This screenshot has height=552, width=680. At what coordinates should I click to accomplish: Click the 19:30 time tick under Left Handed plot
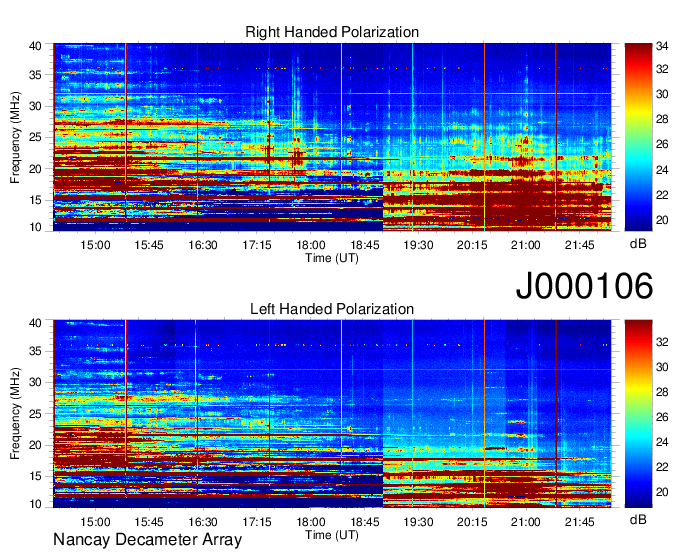click(x=418, y=522)
